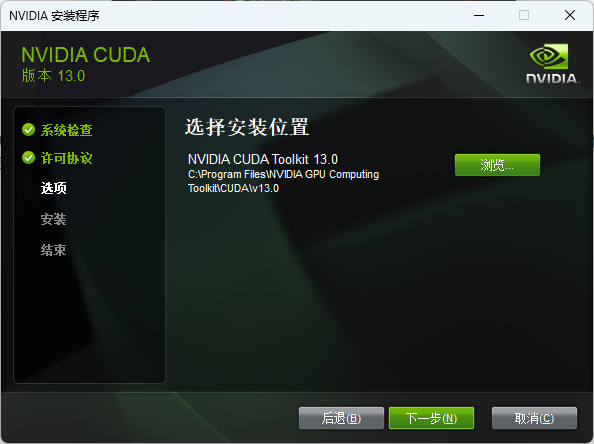Select the 系统检查 step label

[67, 130]
